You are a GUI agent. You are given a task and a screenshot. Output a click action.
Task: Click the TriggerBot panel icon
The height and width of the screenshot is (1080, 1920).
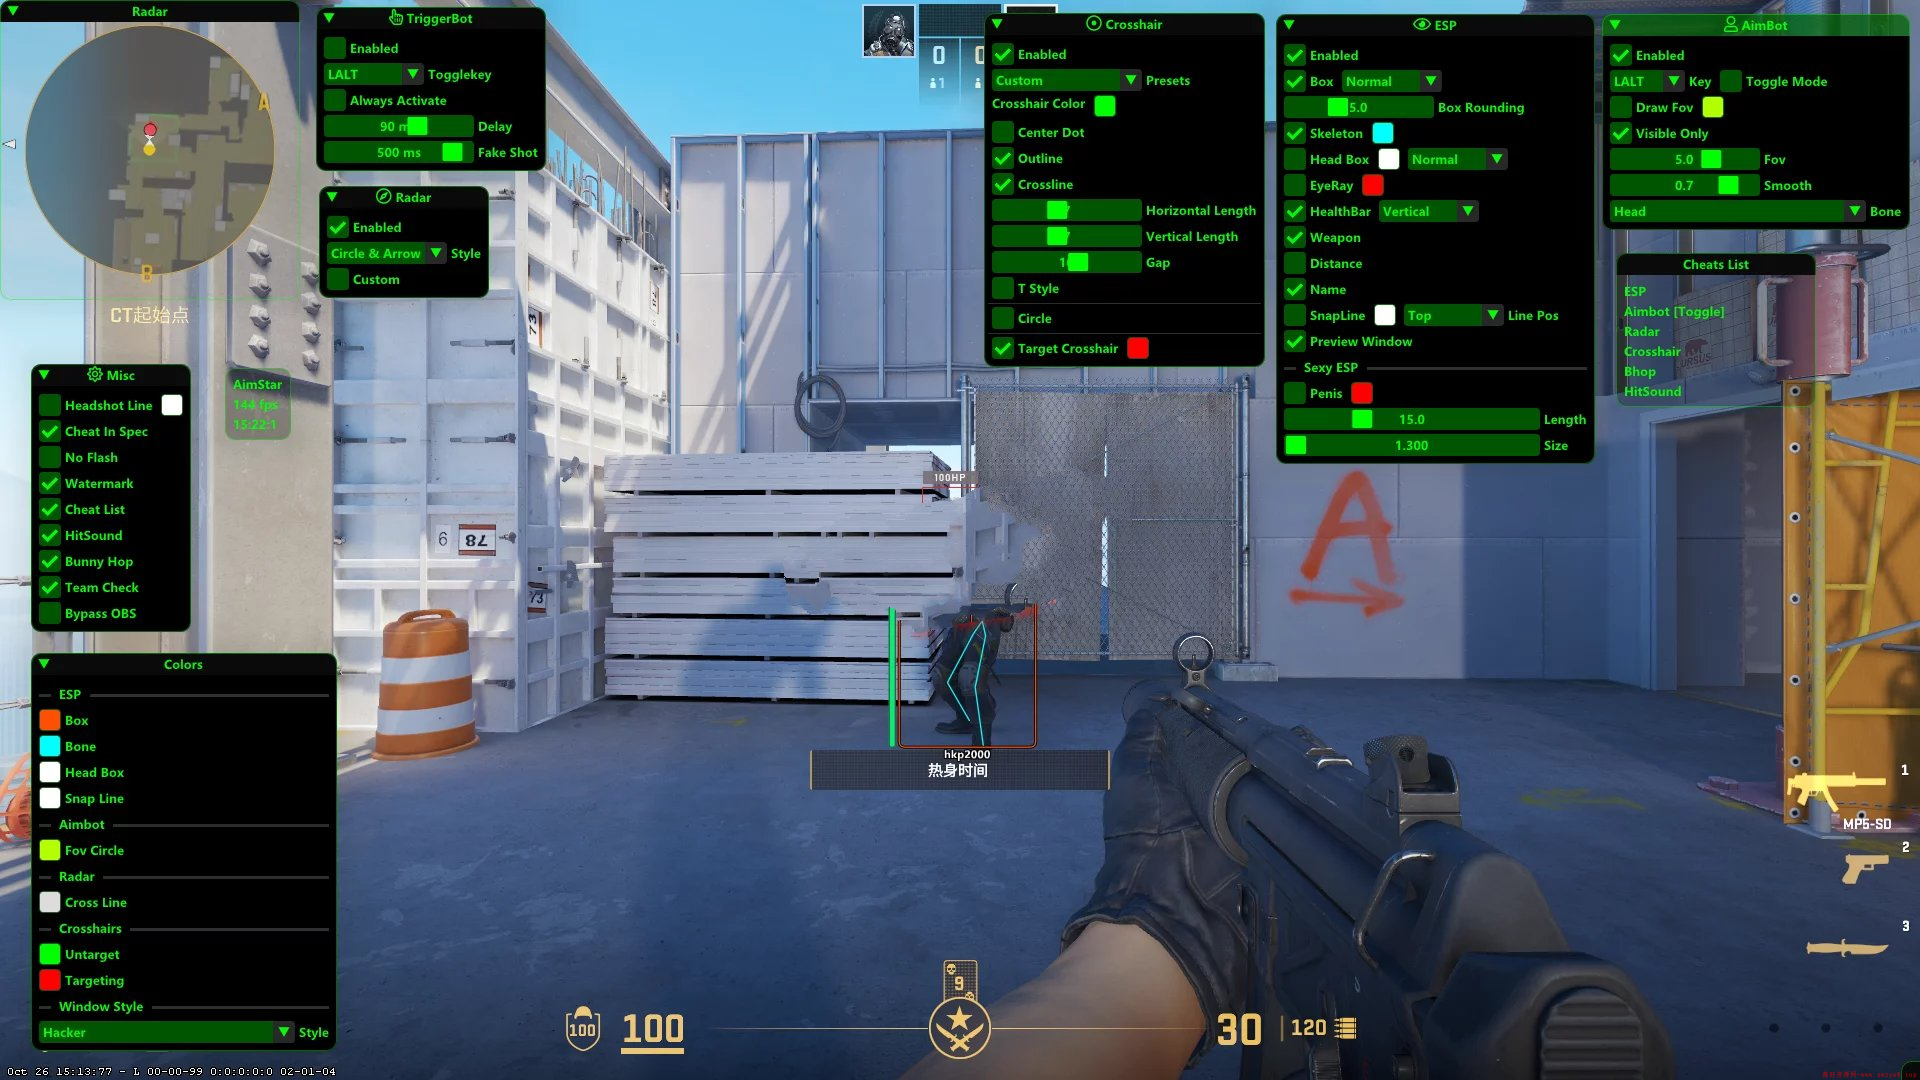[x=396, y=18]
